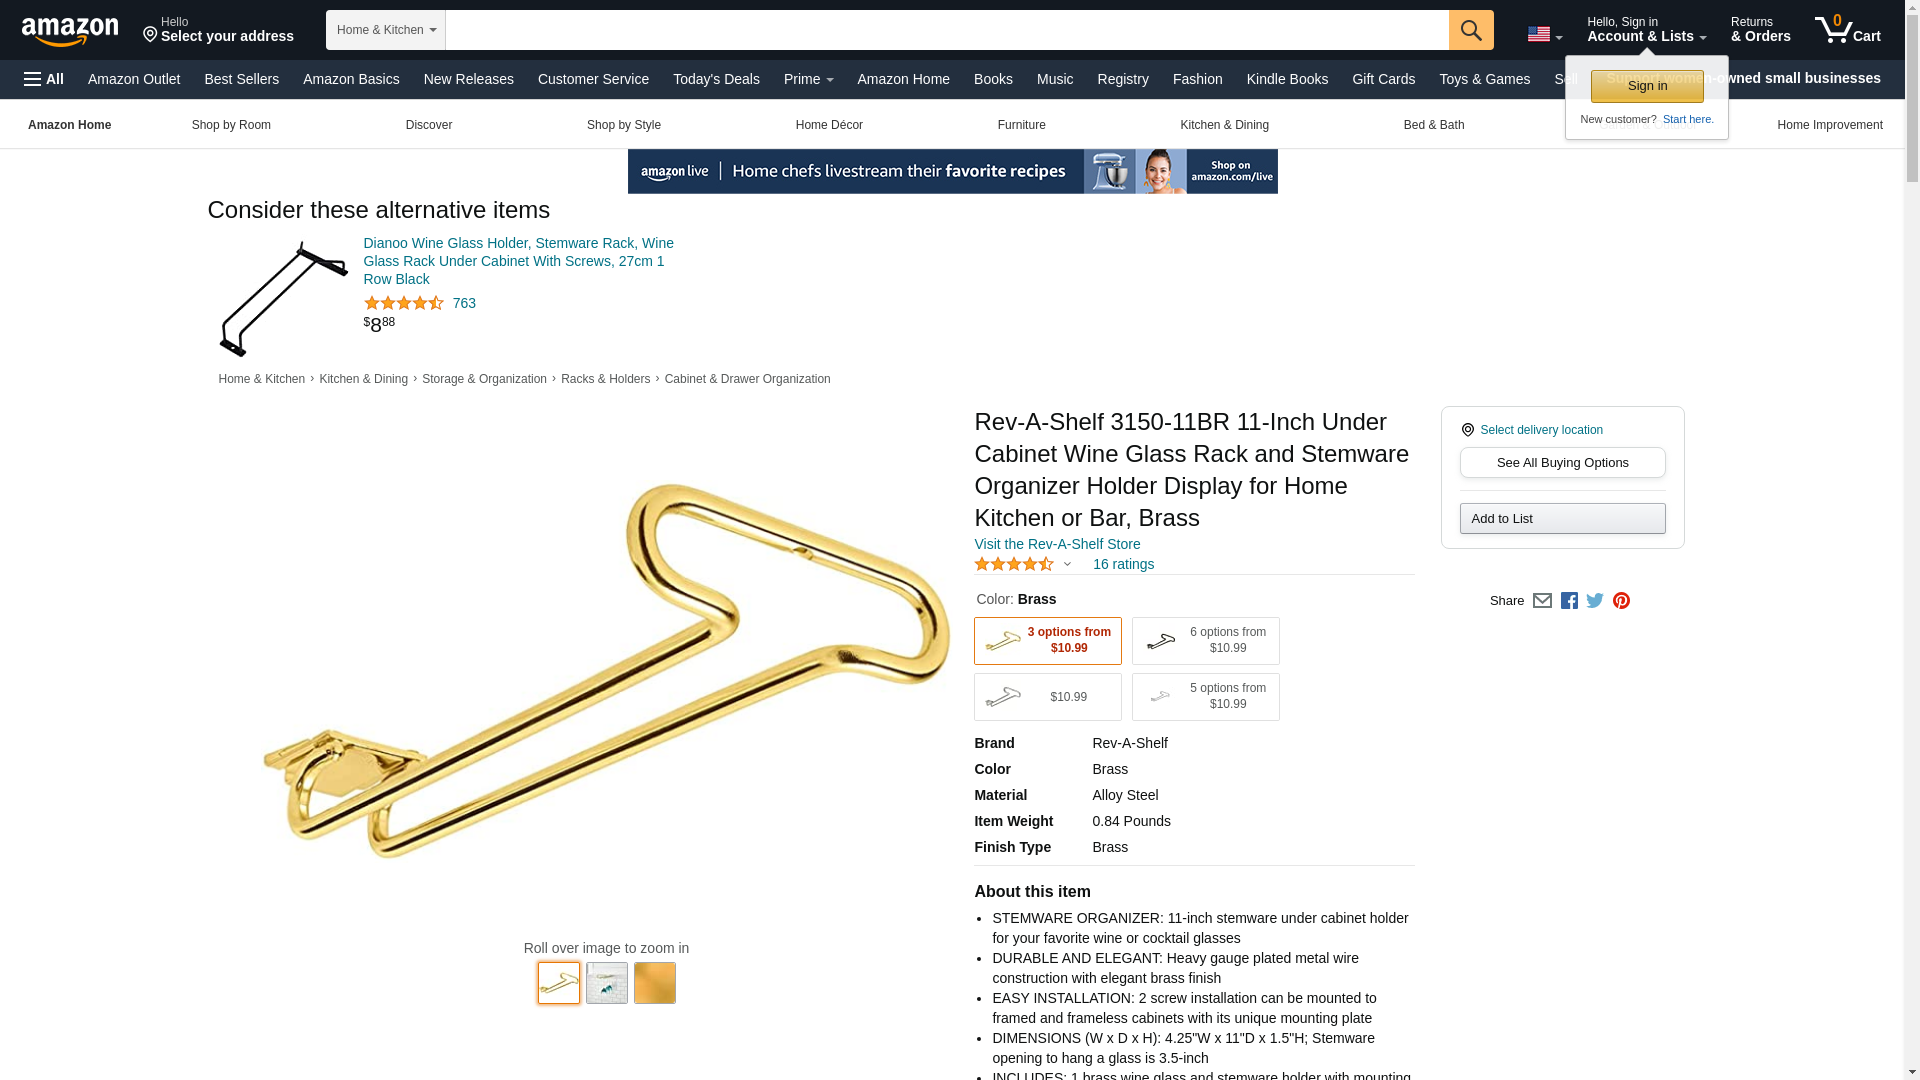This screenshot has width=1920, height=1080.
Task: Open the All hamburger menu
Action: [x=44, y=79]
